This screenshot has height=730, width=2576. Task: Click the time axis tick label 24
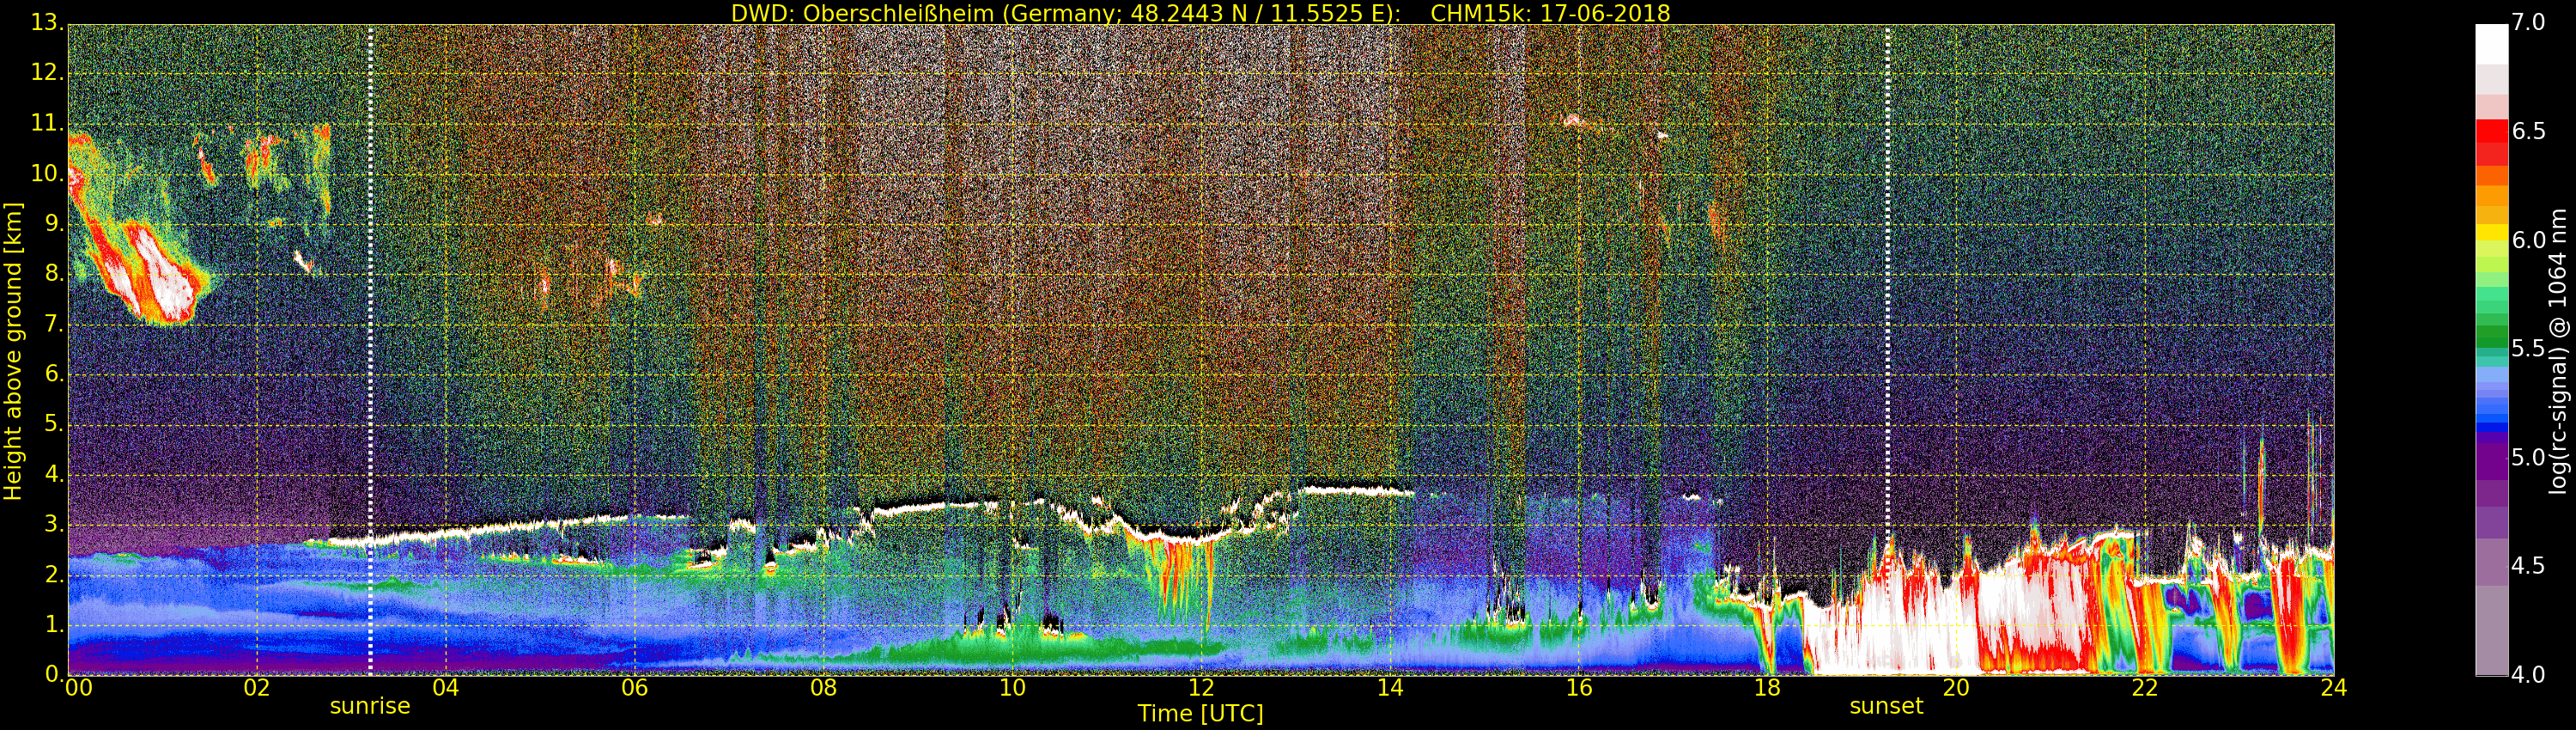(x=2334, y=688)
